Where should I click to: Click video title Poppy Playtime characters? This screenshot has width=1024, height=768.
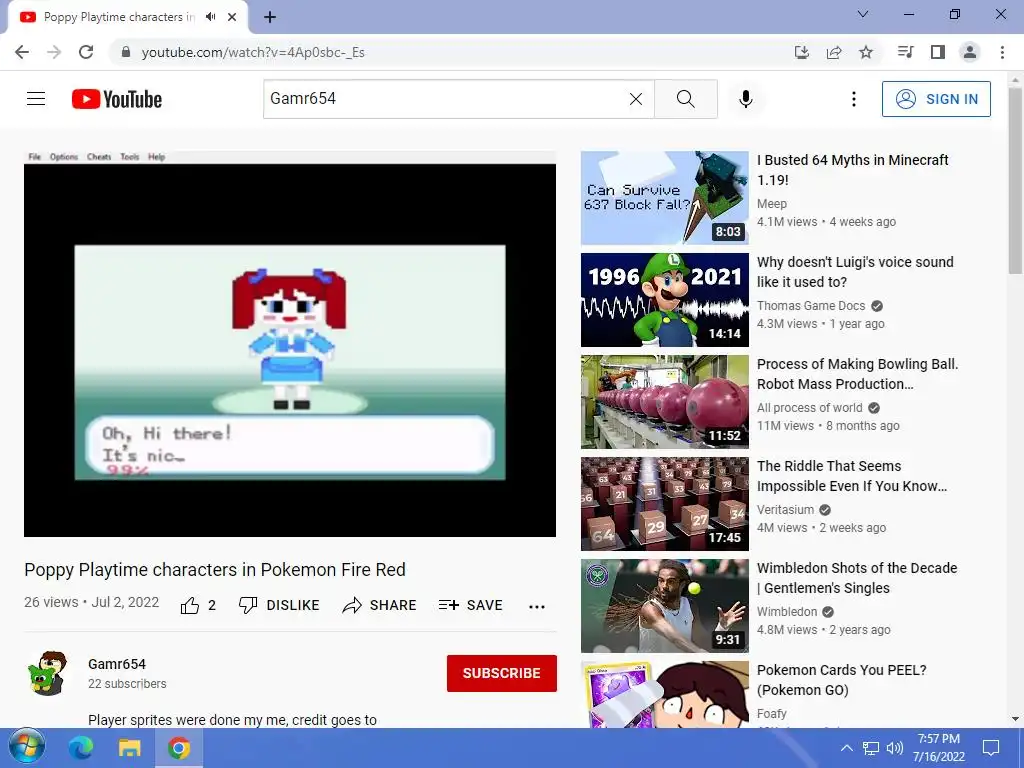click(x=215, y=570)
